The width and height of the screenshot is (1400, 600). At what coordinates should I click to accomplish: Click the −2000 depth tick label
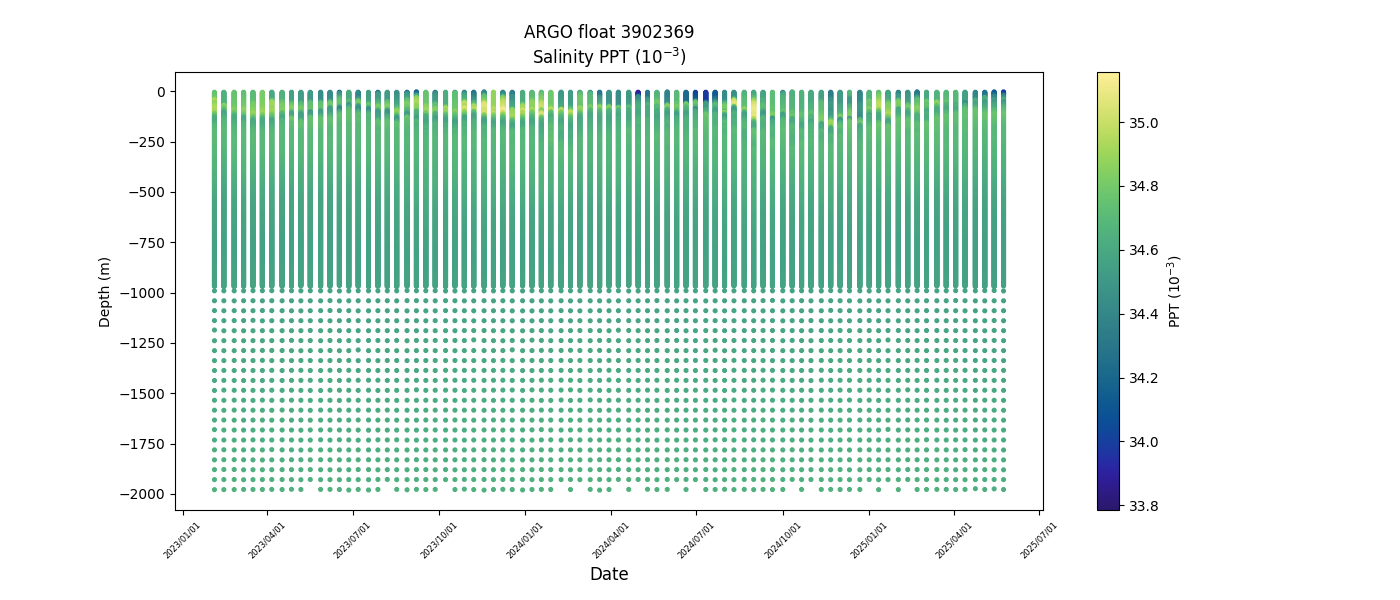(x=143, y=494)
